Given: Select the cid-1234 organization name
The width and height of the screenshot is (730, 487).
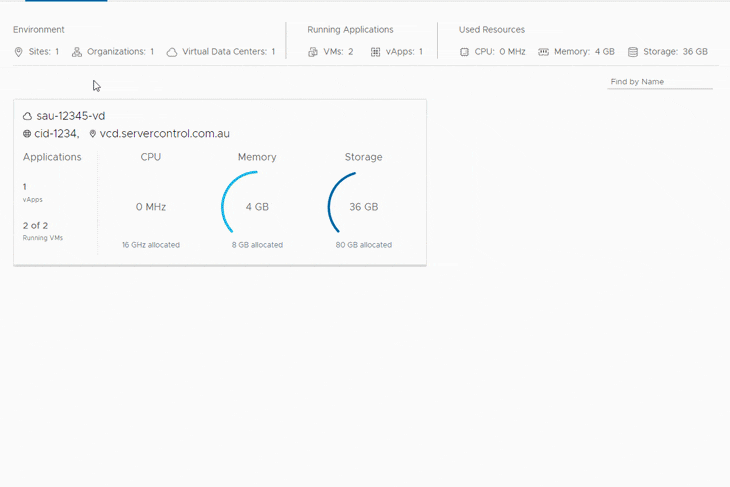Looking at the screenshot, I should tap(56, 134).
